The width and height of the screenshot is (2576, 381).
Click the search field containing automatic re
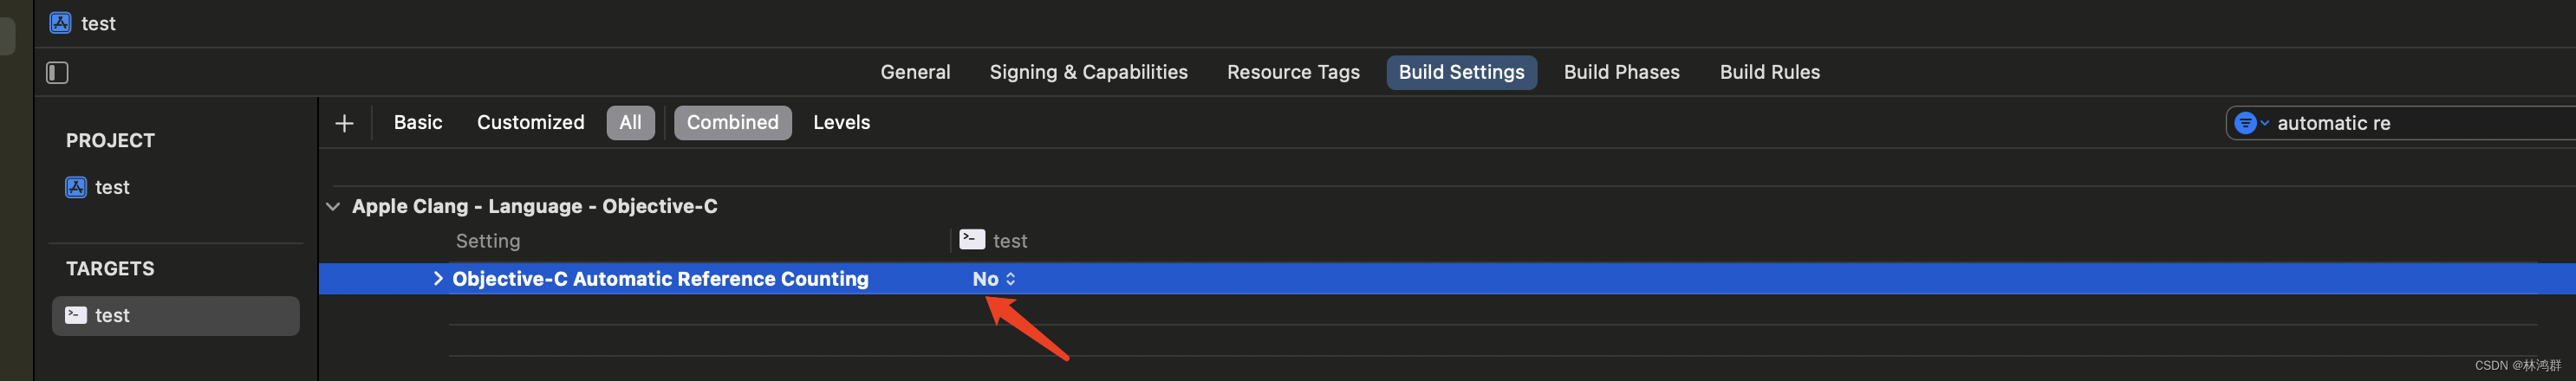2401,123
